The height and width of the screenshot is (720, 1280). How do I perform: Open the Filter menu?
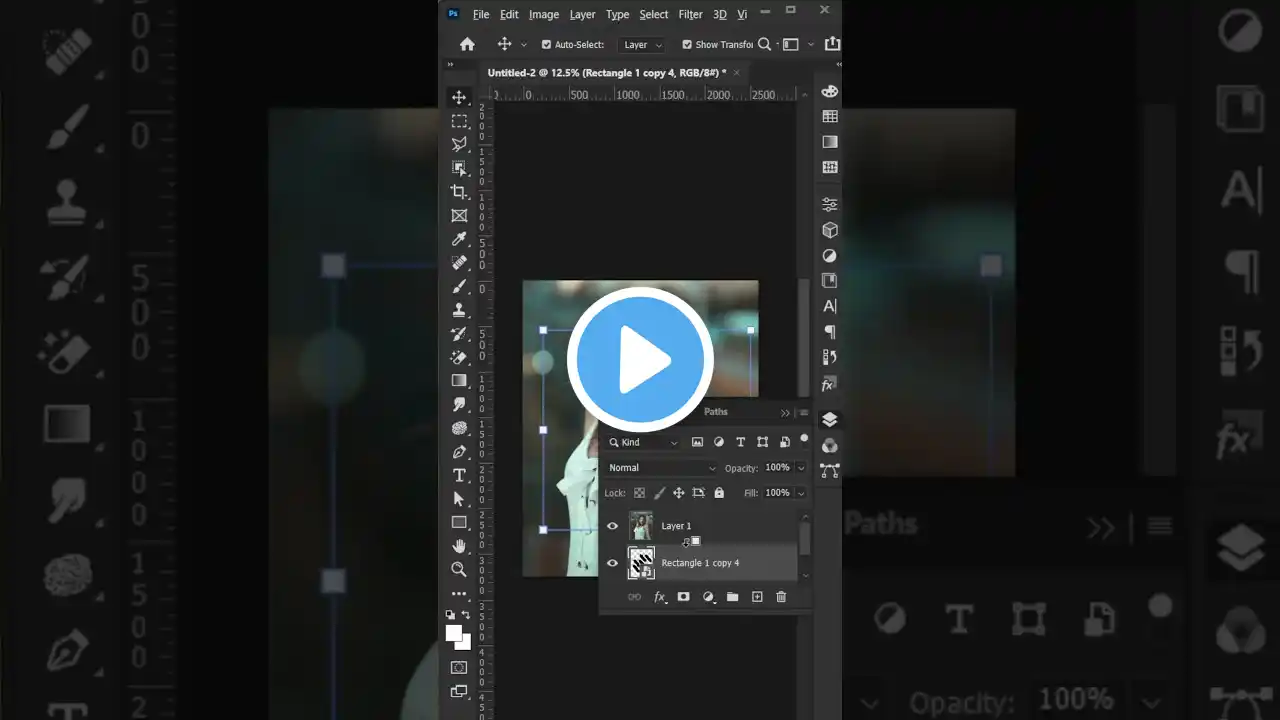(691, 14)
